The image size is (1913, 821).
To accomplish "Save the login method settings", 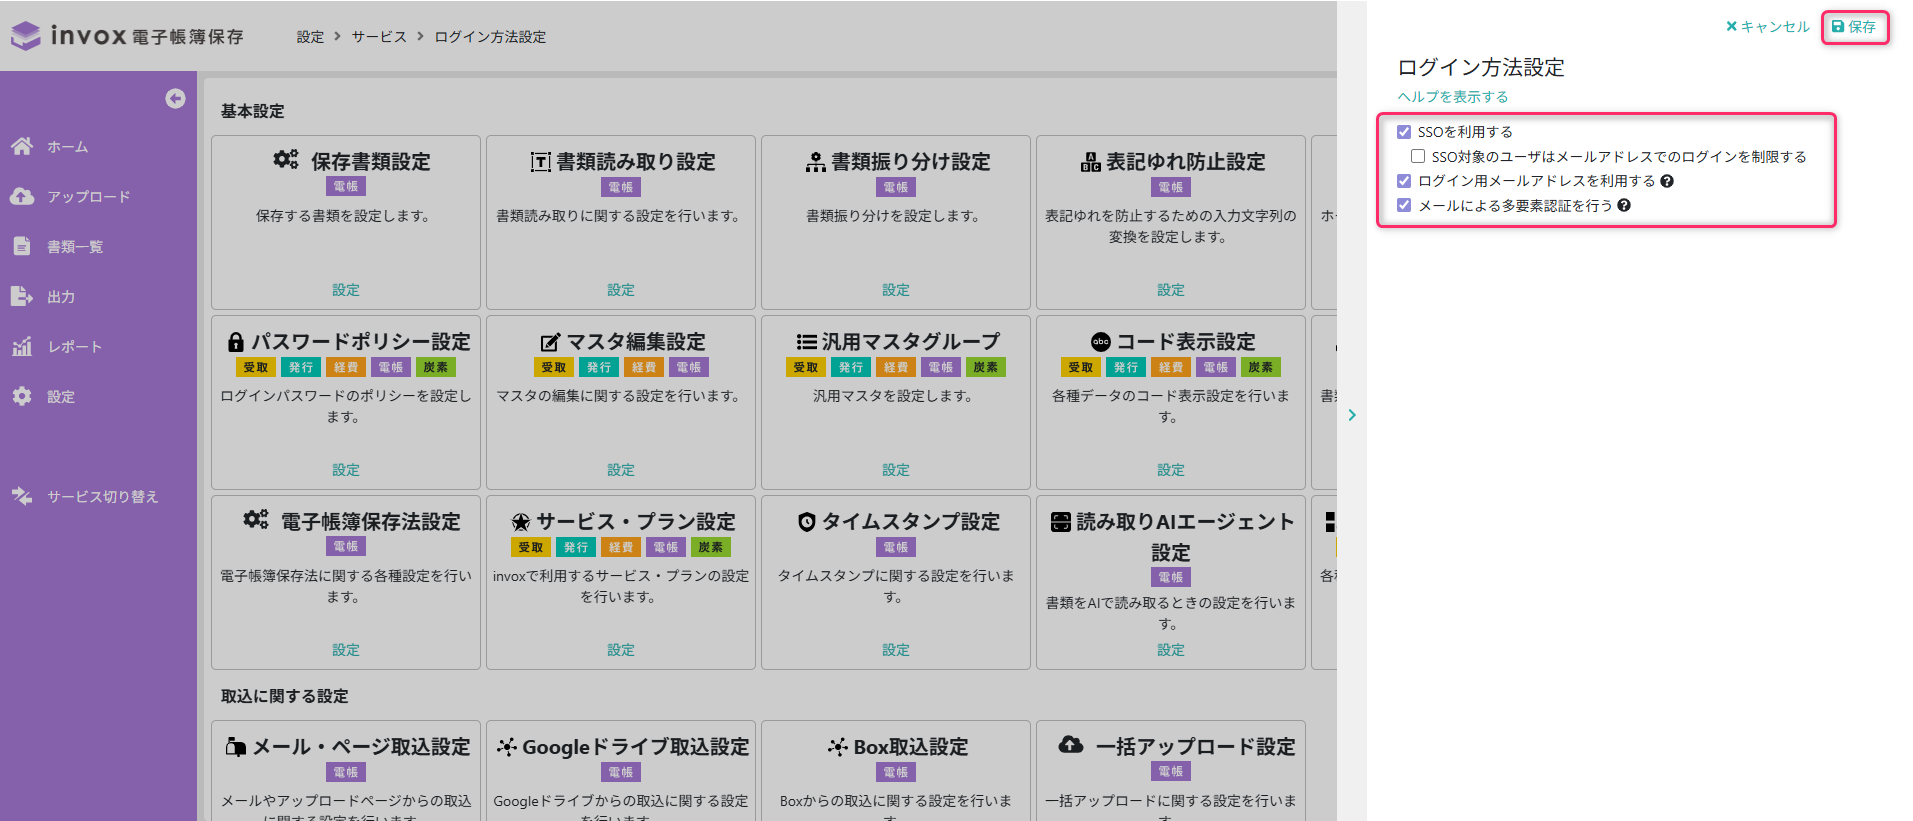I will 1854,27.
